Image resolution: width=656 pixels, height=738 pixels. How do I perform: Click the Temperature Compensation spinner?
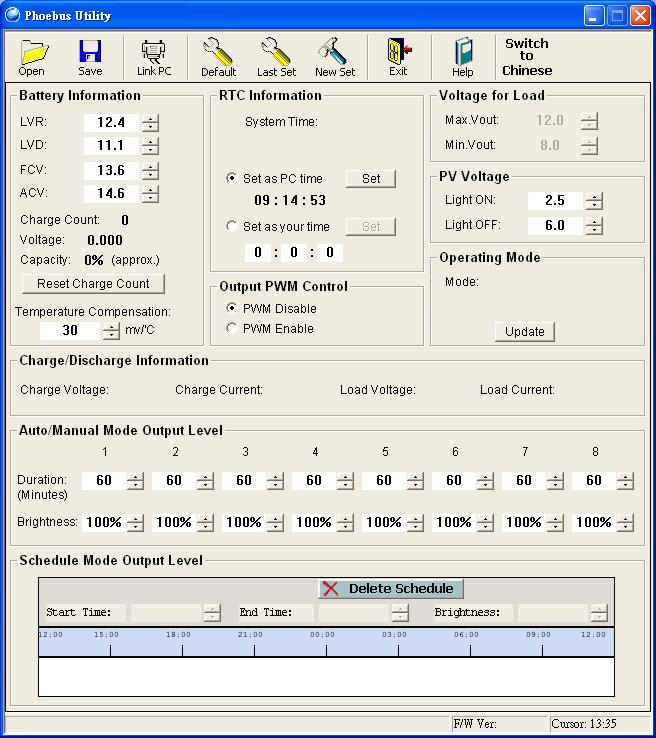[x=110, y=331]
